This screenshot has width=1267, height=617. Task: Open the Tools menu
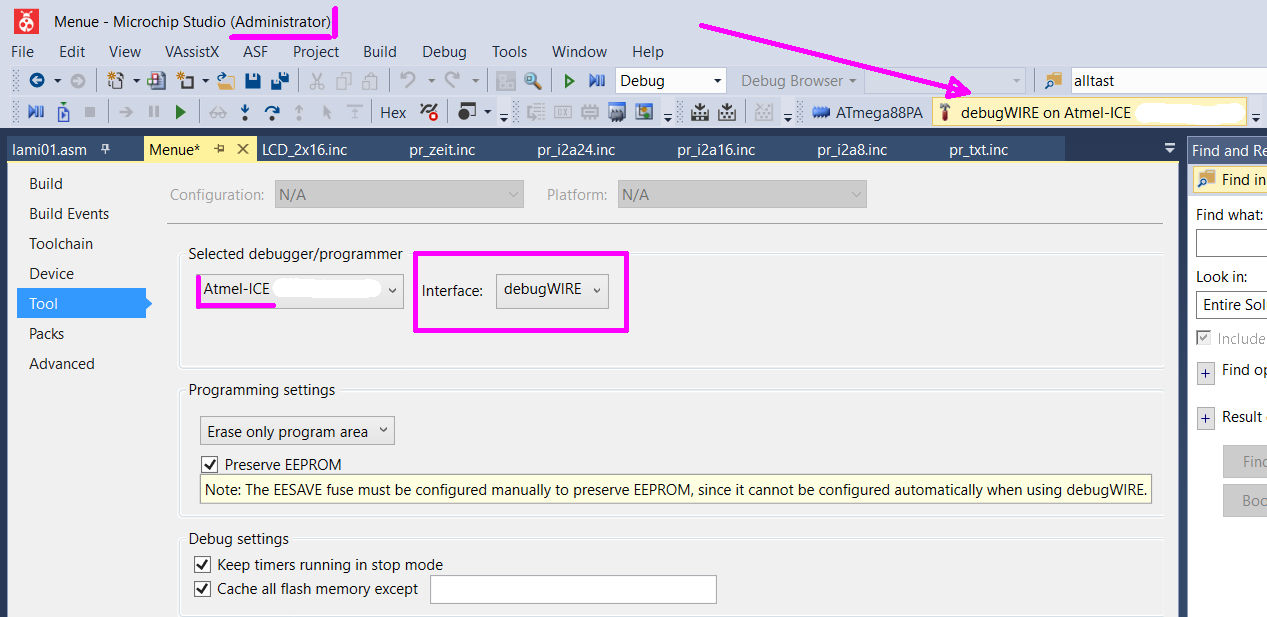[509, 51]
